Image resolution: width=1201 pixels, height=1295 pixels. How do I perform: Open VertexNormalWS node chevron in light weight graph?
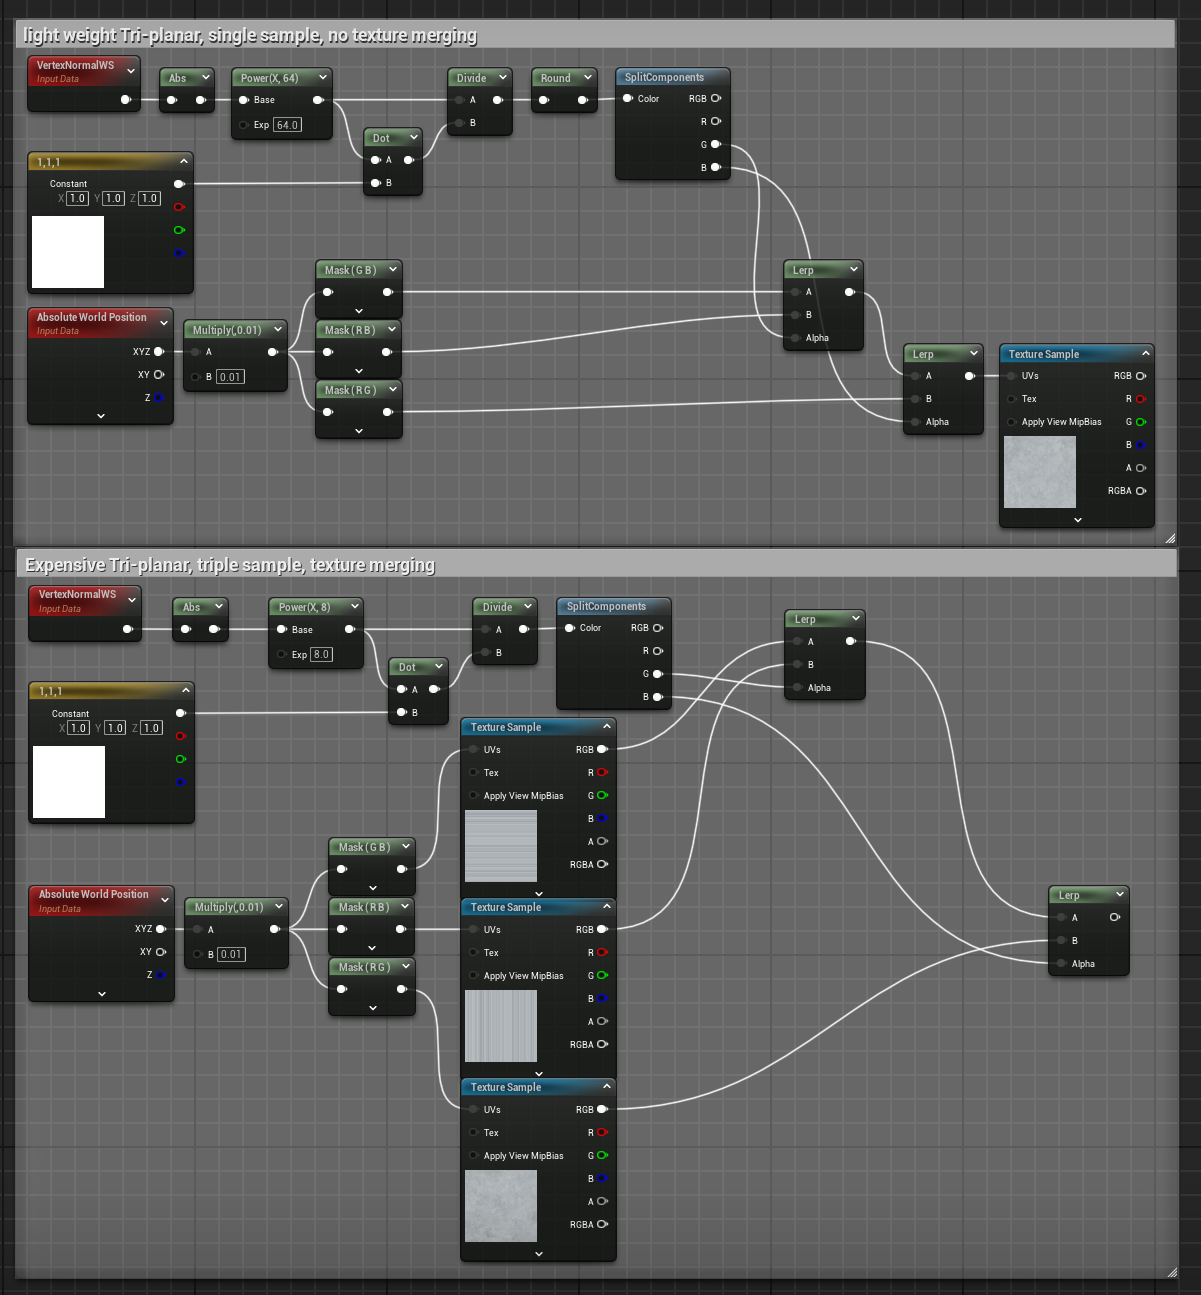point(131,71)
